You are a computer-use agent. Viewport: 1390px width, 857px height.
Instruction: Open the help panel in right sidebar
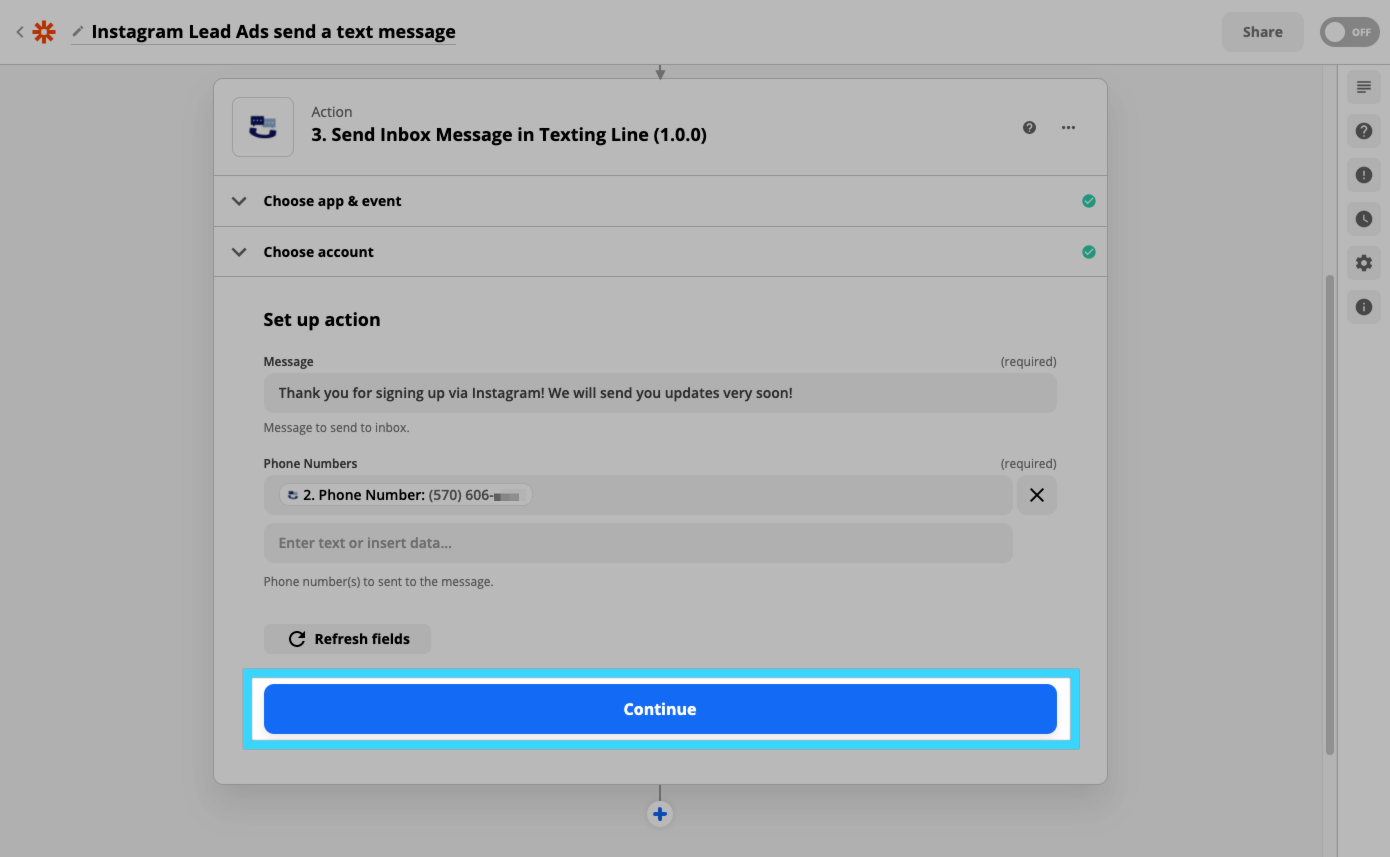point(1364,131)
